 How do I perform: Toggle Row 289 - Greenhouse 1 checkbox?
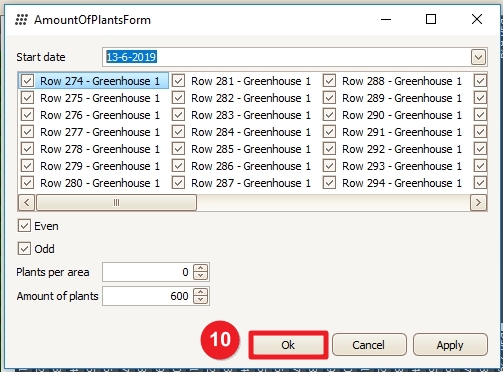329,98
